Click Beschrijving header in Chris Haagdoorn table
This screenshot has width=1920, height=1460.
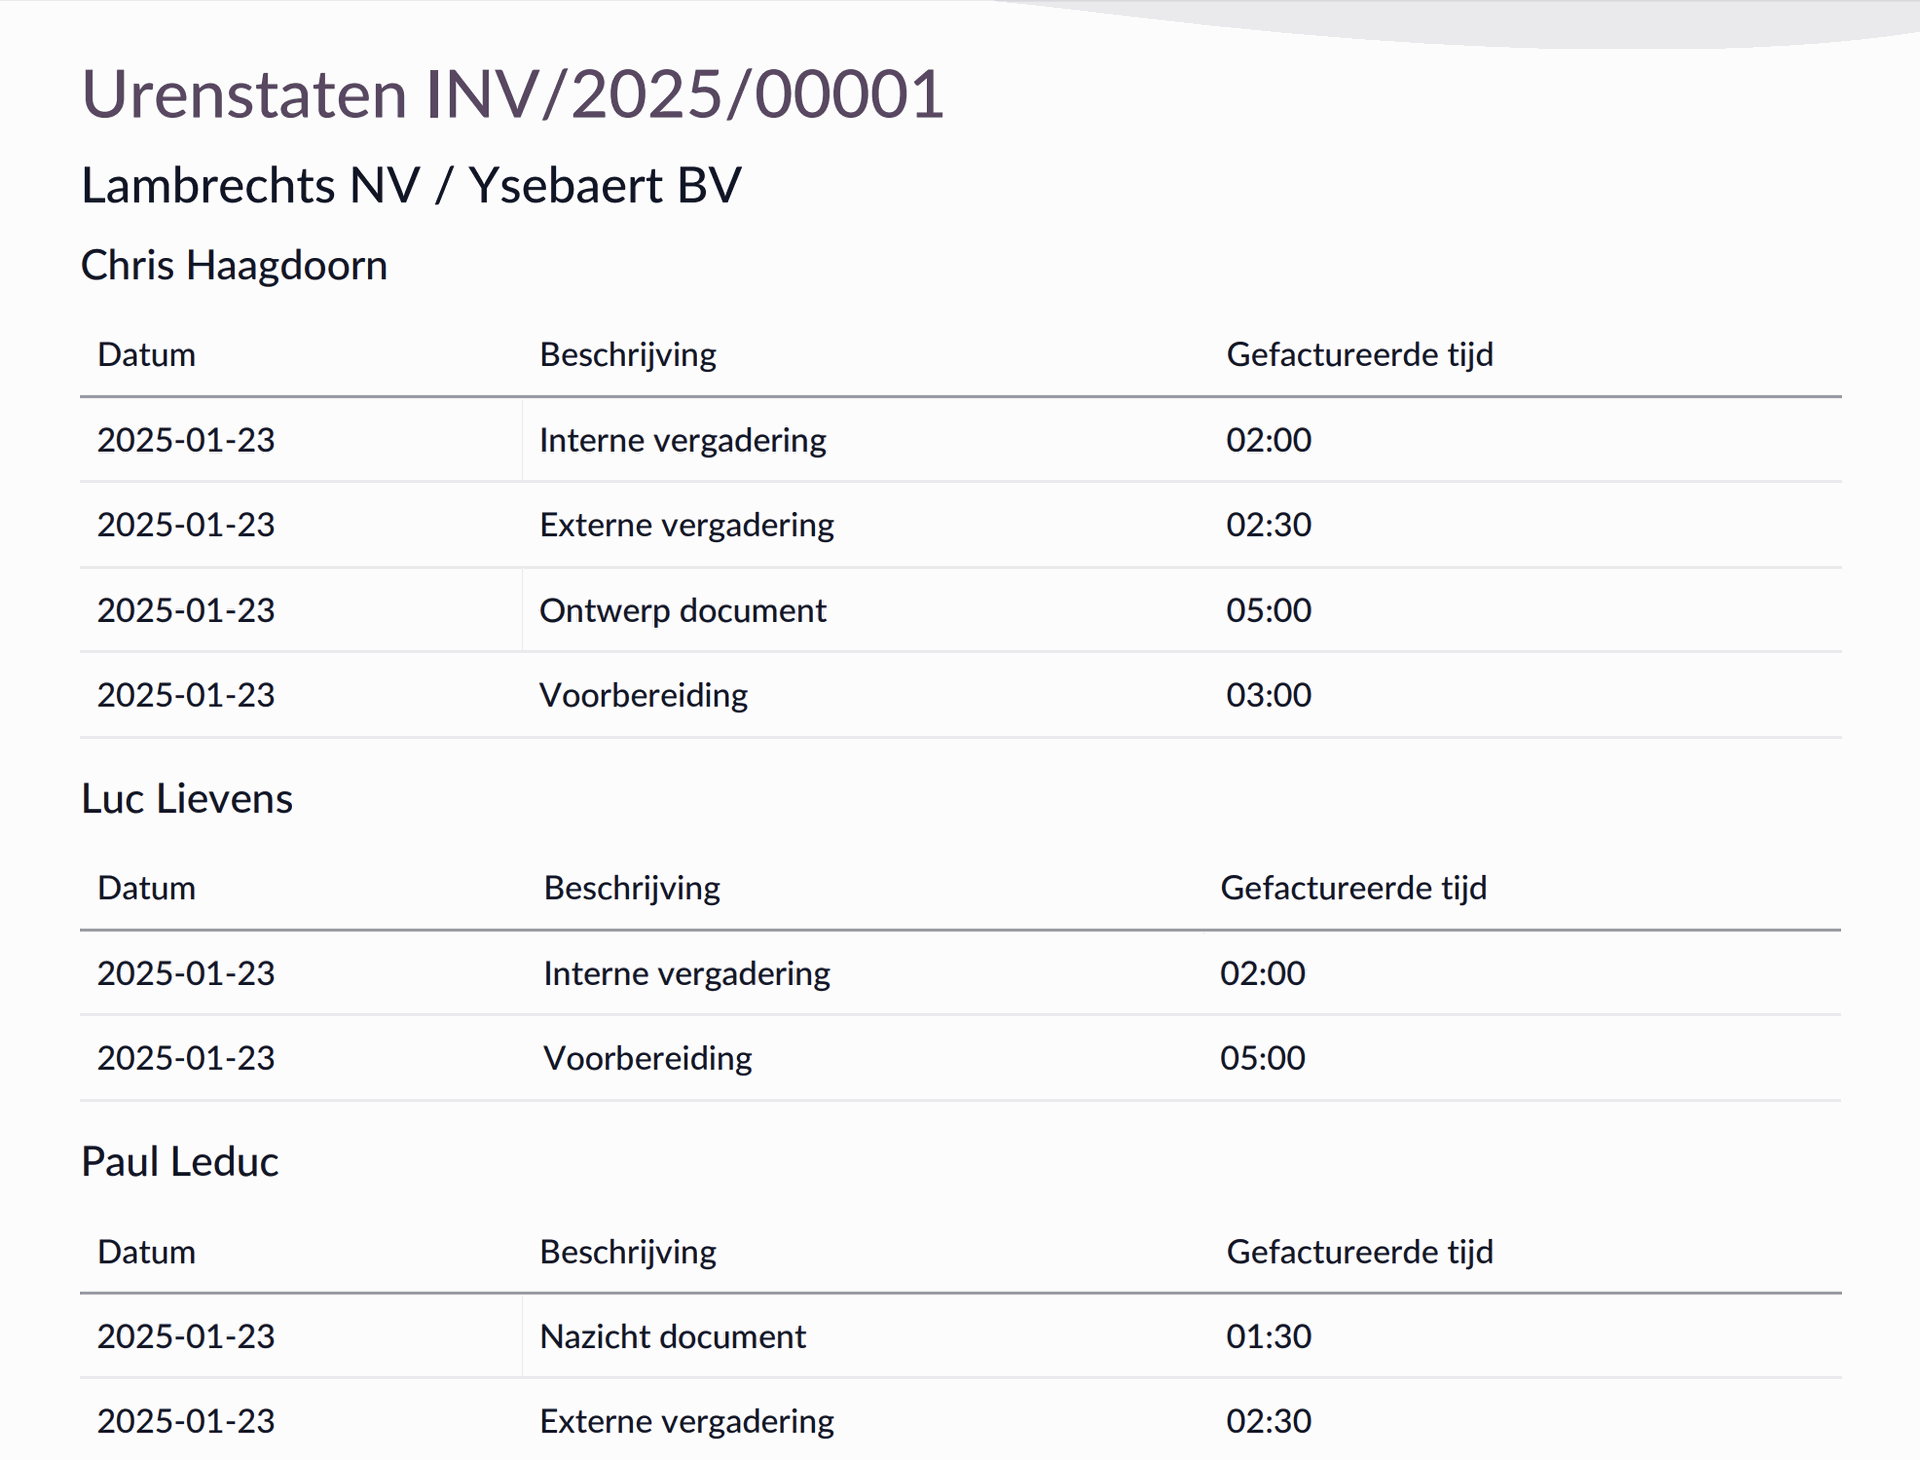628,355
